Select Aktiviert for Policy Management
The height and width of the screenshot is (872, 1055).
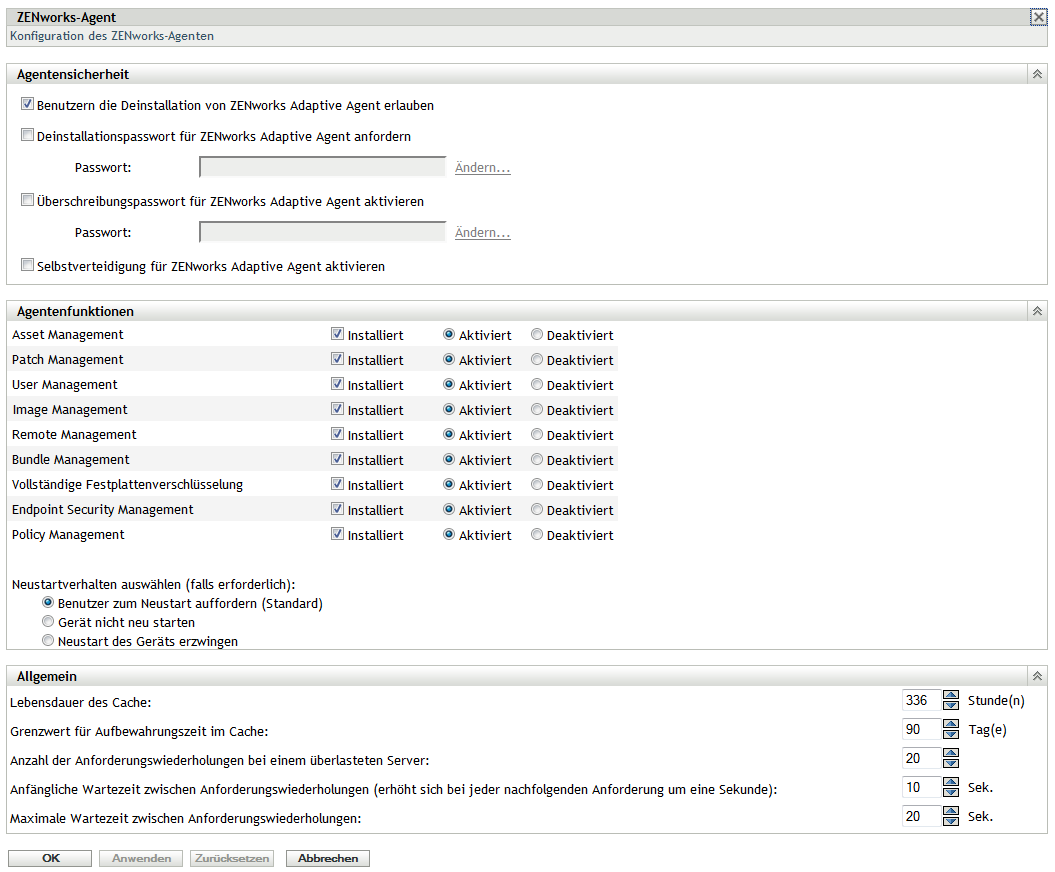coord(449,534)
